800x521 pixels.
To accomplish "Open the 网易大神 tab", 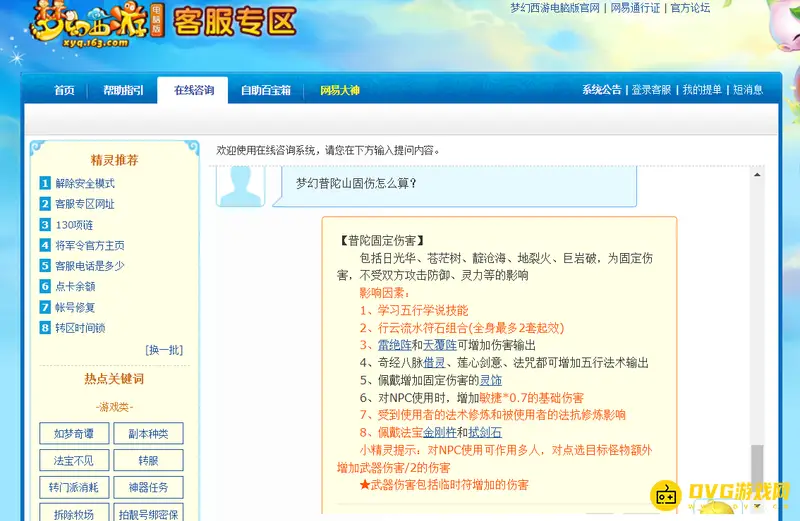I will tap(340, 90).
